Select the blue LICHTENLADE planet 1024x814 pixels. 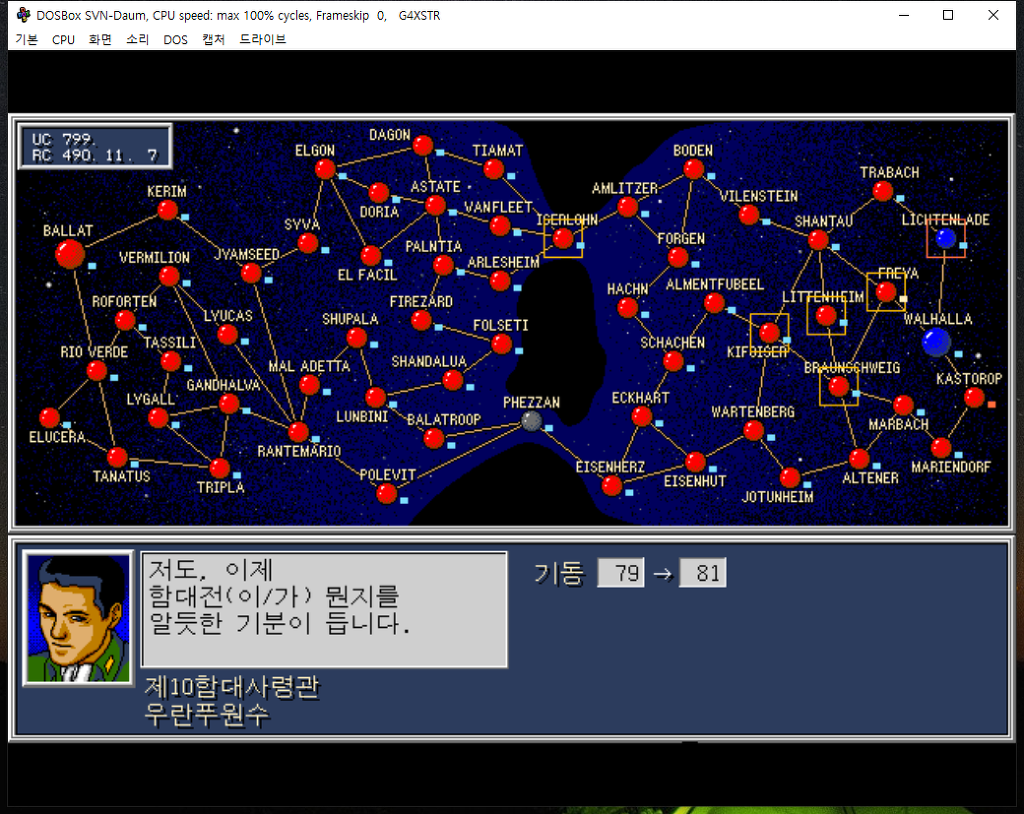(x=946, y=238)
